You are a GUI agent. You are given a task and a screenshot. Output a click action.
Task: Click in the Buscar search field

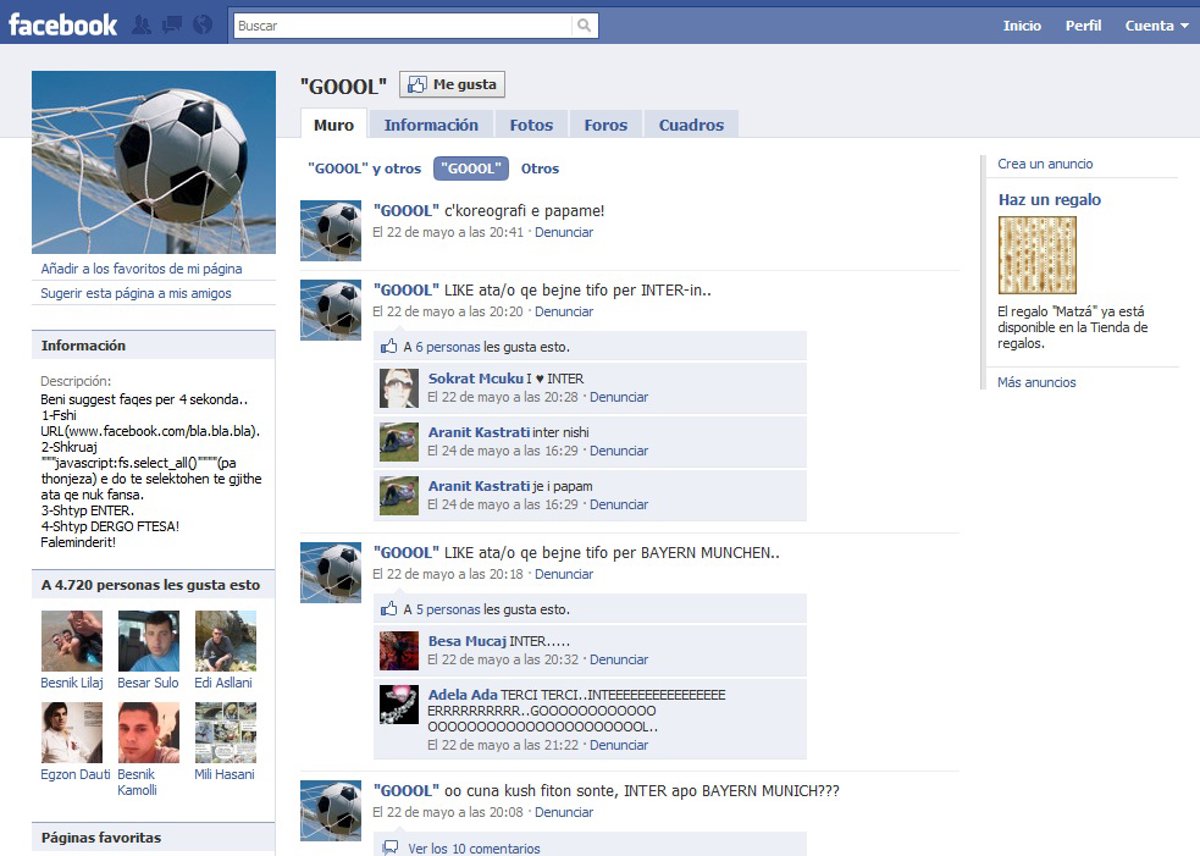click(x=402, y=26)
